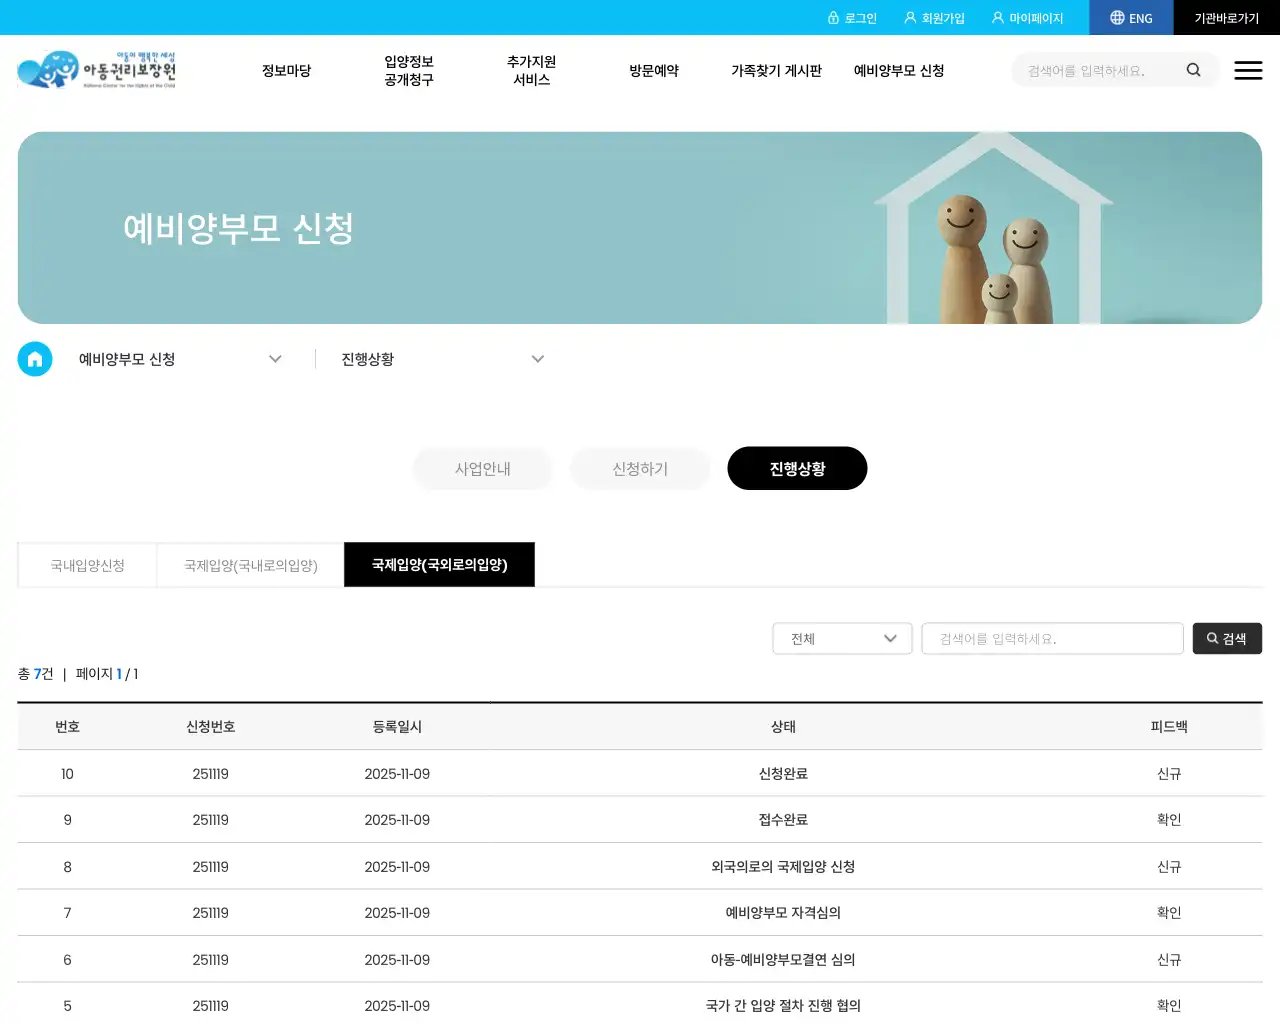Expand the 진행상황 breadcrumb dropdown
This screenshot has width=1280, height=1024.
point(538,359)
